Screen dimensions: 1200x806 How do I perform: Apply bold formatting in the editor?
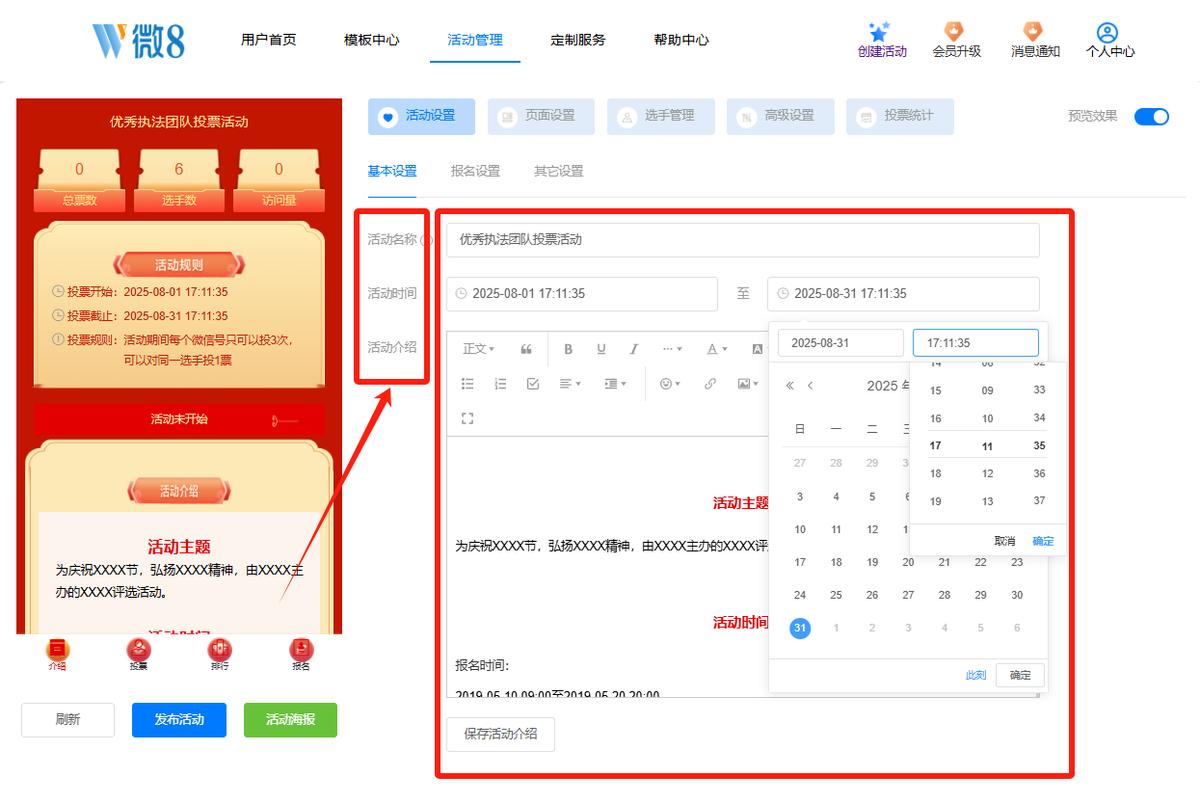(568, 349)
